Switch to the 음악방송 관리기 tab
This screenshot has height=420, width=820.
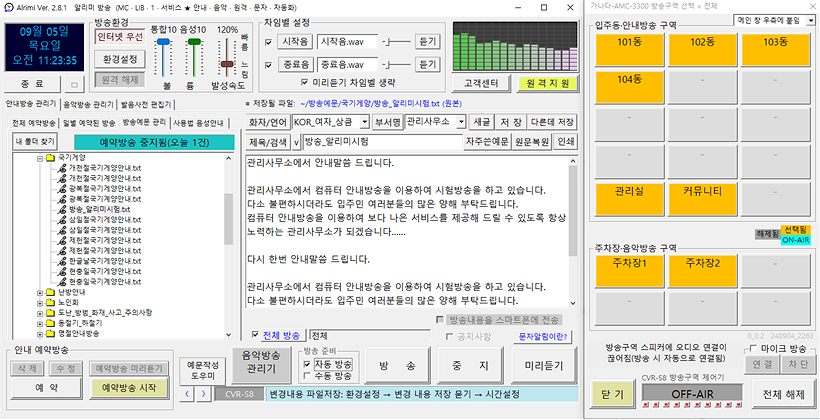88,104
